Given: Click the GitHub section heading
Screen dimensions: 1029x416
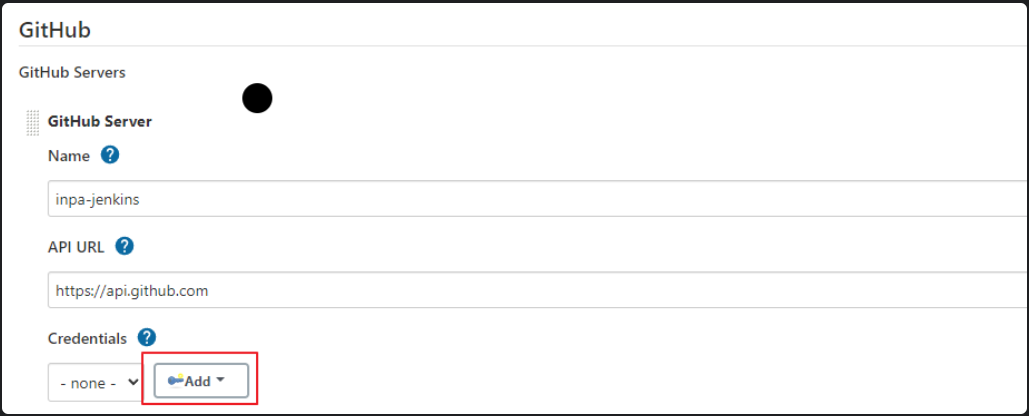Looking at the screenshot, I should pyautogui.click(x=55, y=30).
